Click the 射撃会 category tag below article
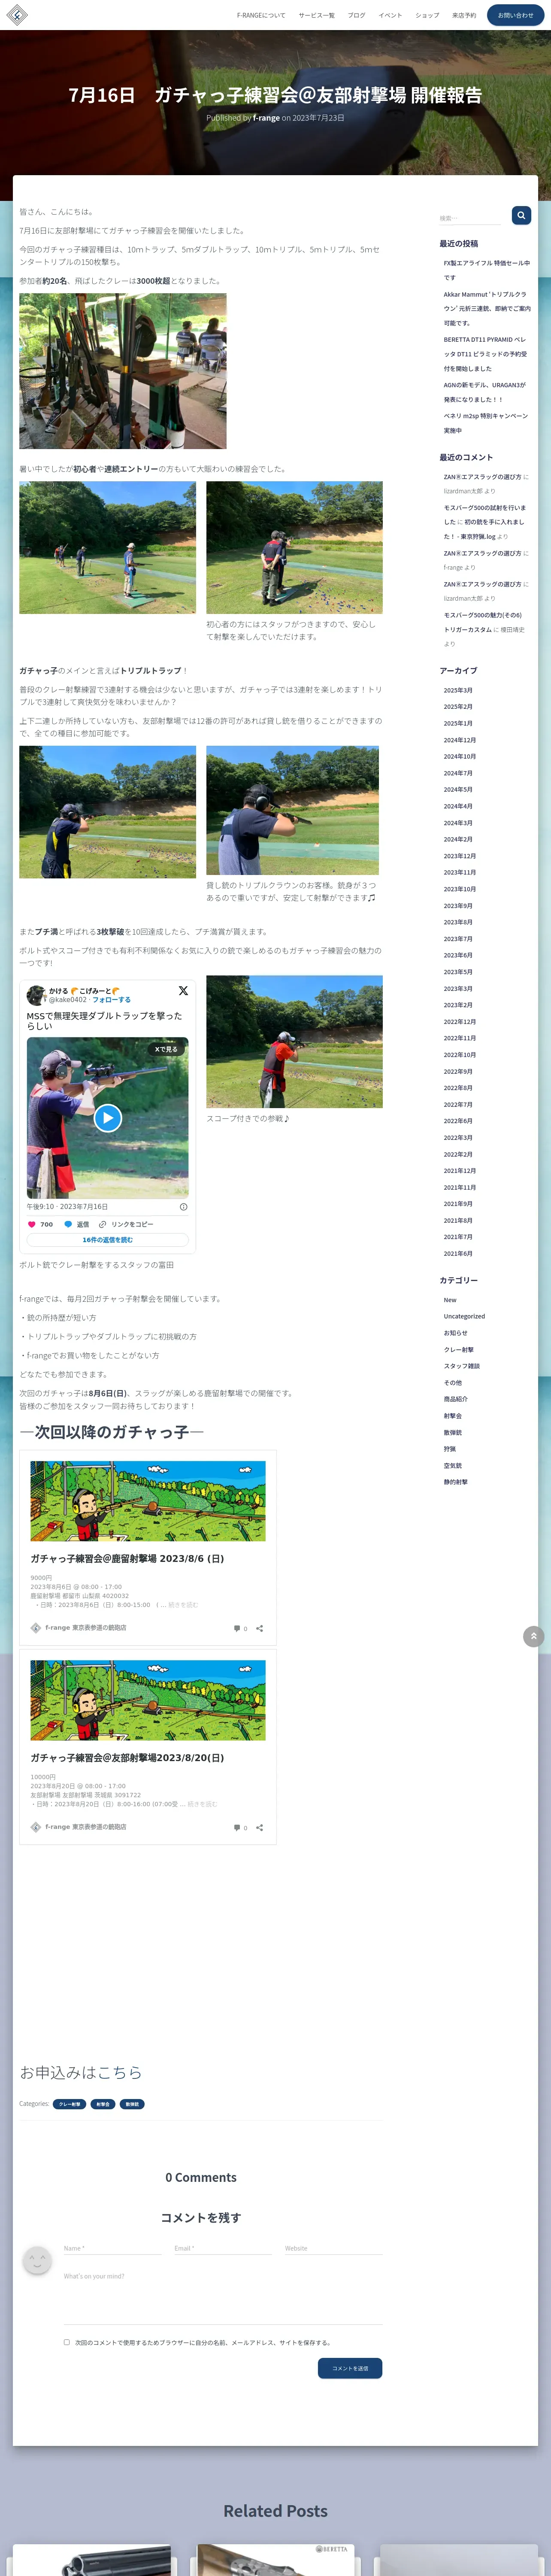 coord(103,2104)
